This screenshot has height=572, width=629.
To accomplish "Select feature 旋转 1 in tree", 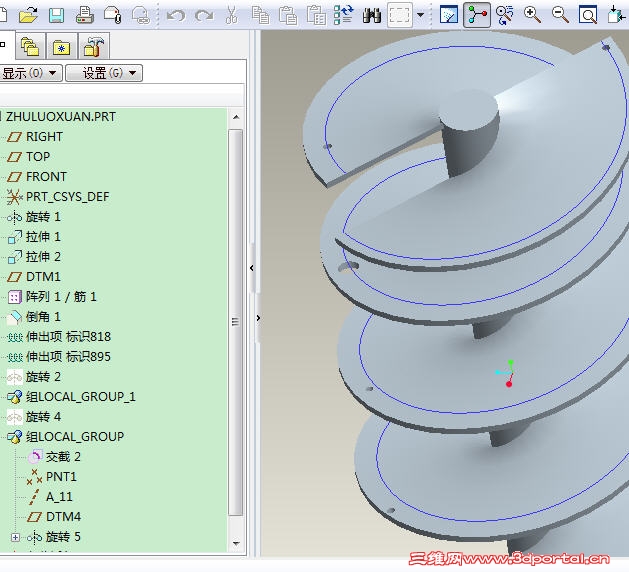I will click(43, 217).
